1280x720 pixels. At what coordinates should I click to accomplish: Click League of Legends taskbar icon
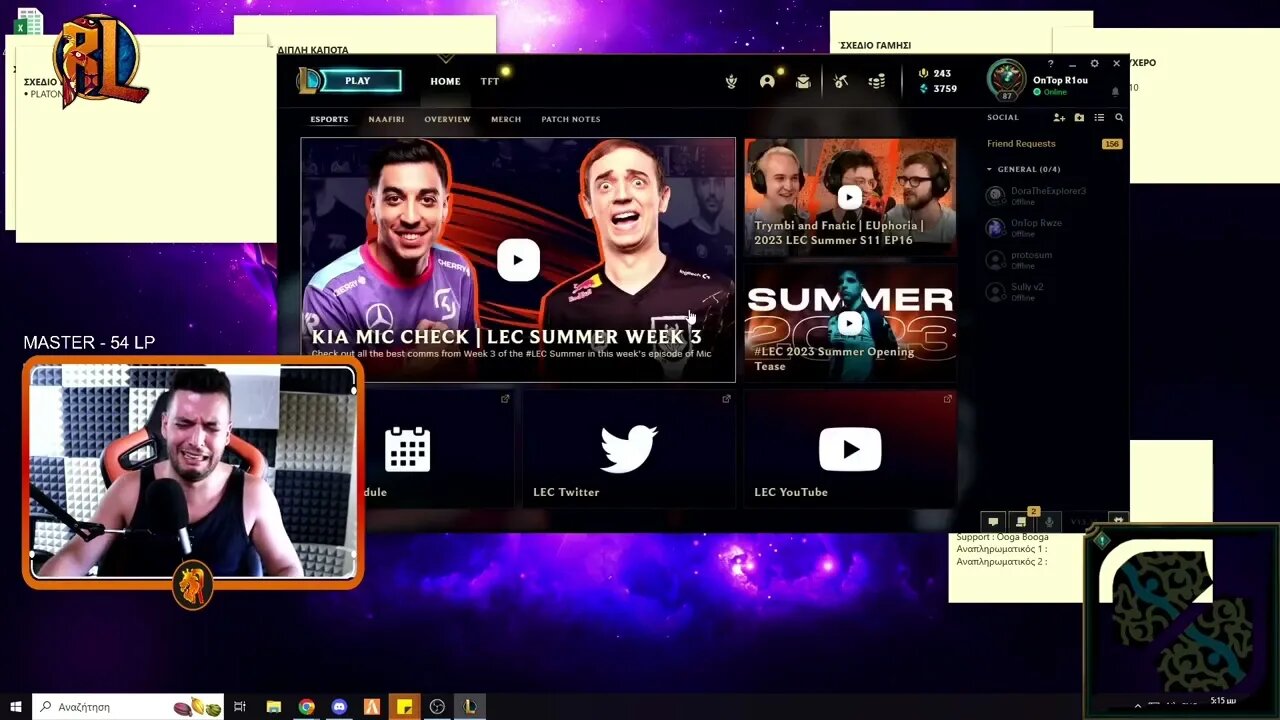click(x=469, y=707)
